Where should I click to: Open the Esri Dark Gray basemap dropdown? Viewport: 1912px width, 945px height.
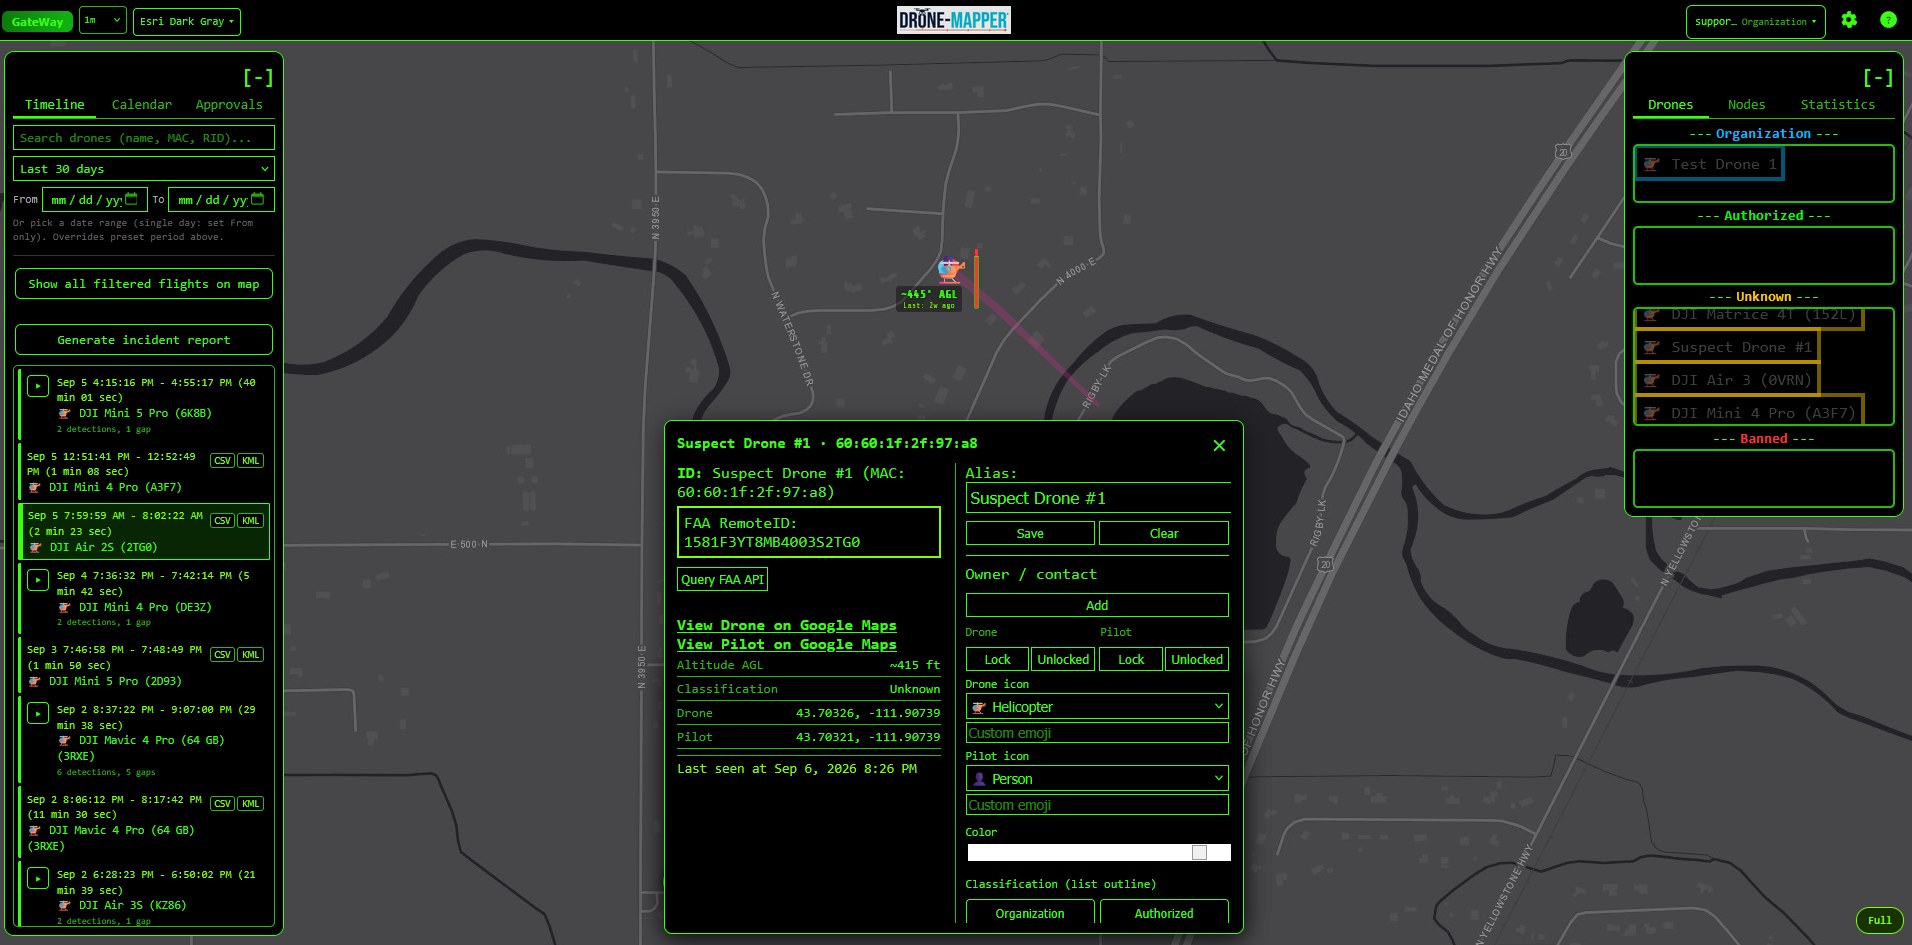click(187, 21)
